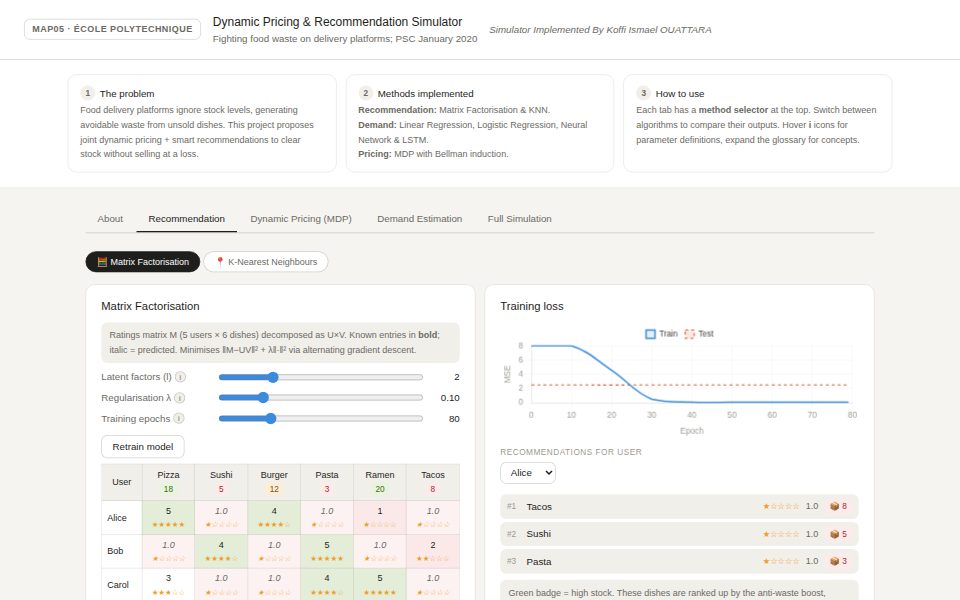
Task: Click Bob's Tacos rating cell showing 2
Action: click(433, 551)
